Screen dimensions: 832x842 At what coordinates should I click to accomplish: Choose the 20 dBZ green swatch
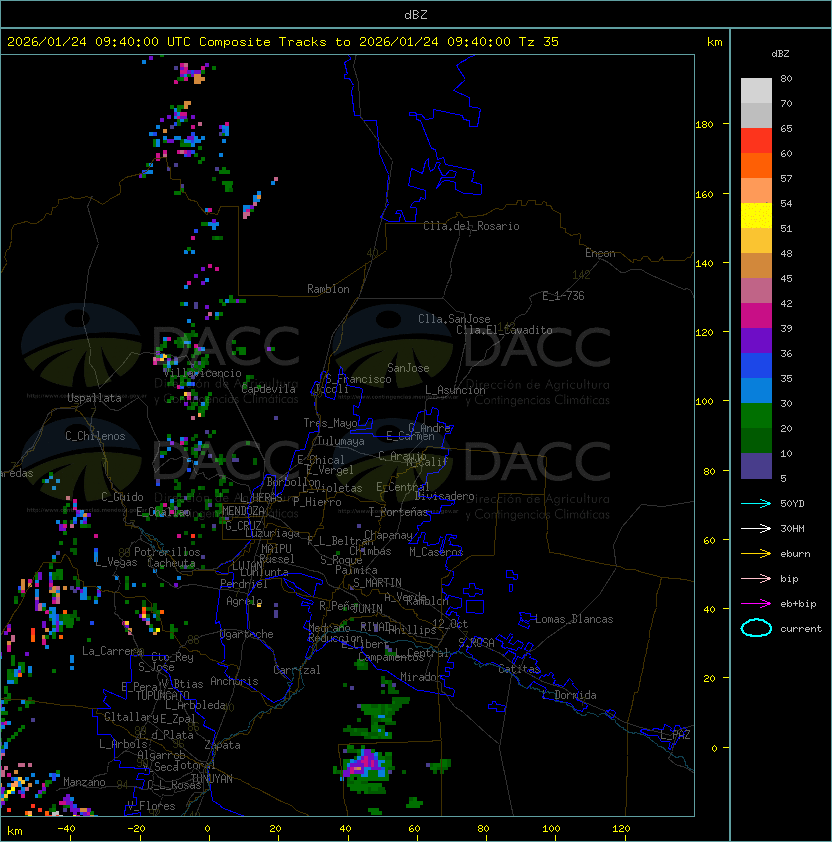(x=756, y=440)
